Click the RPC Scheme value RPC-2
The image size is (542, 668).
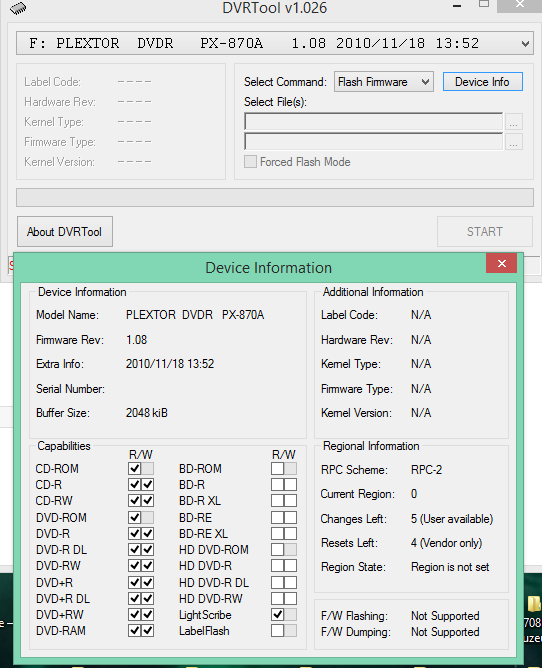pos(427,470)
